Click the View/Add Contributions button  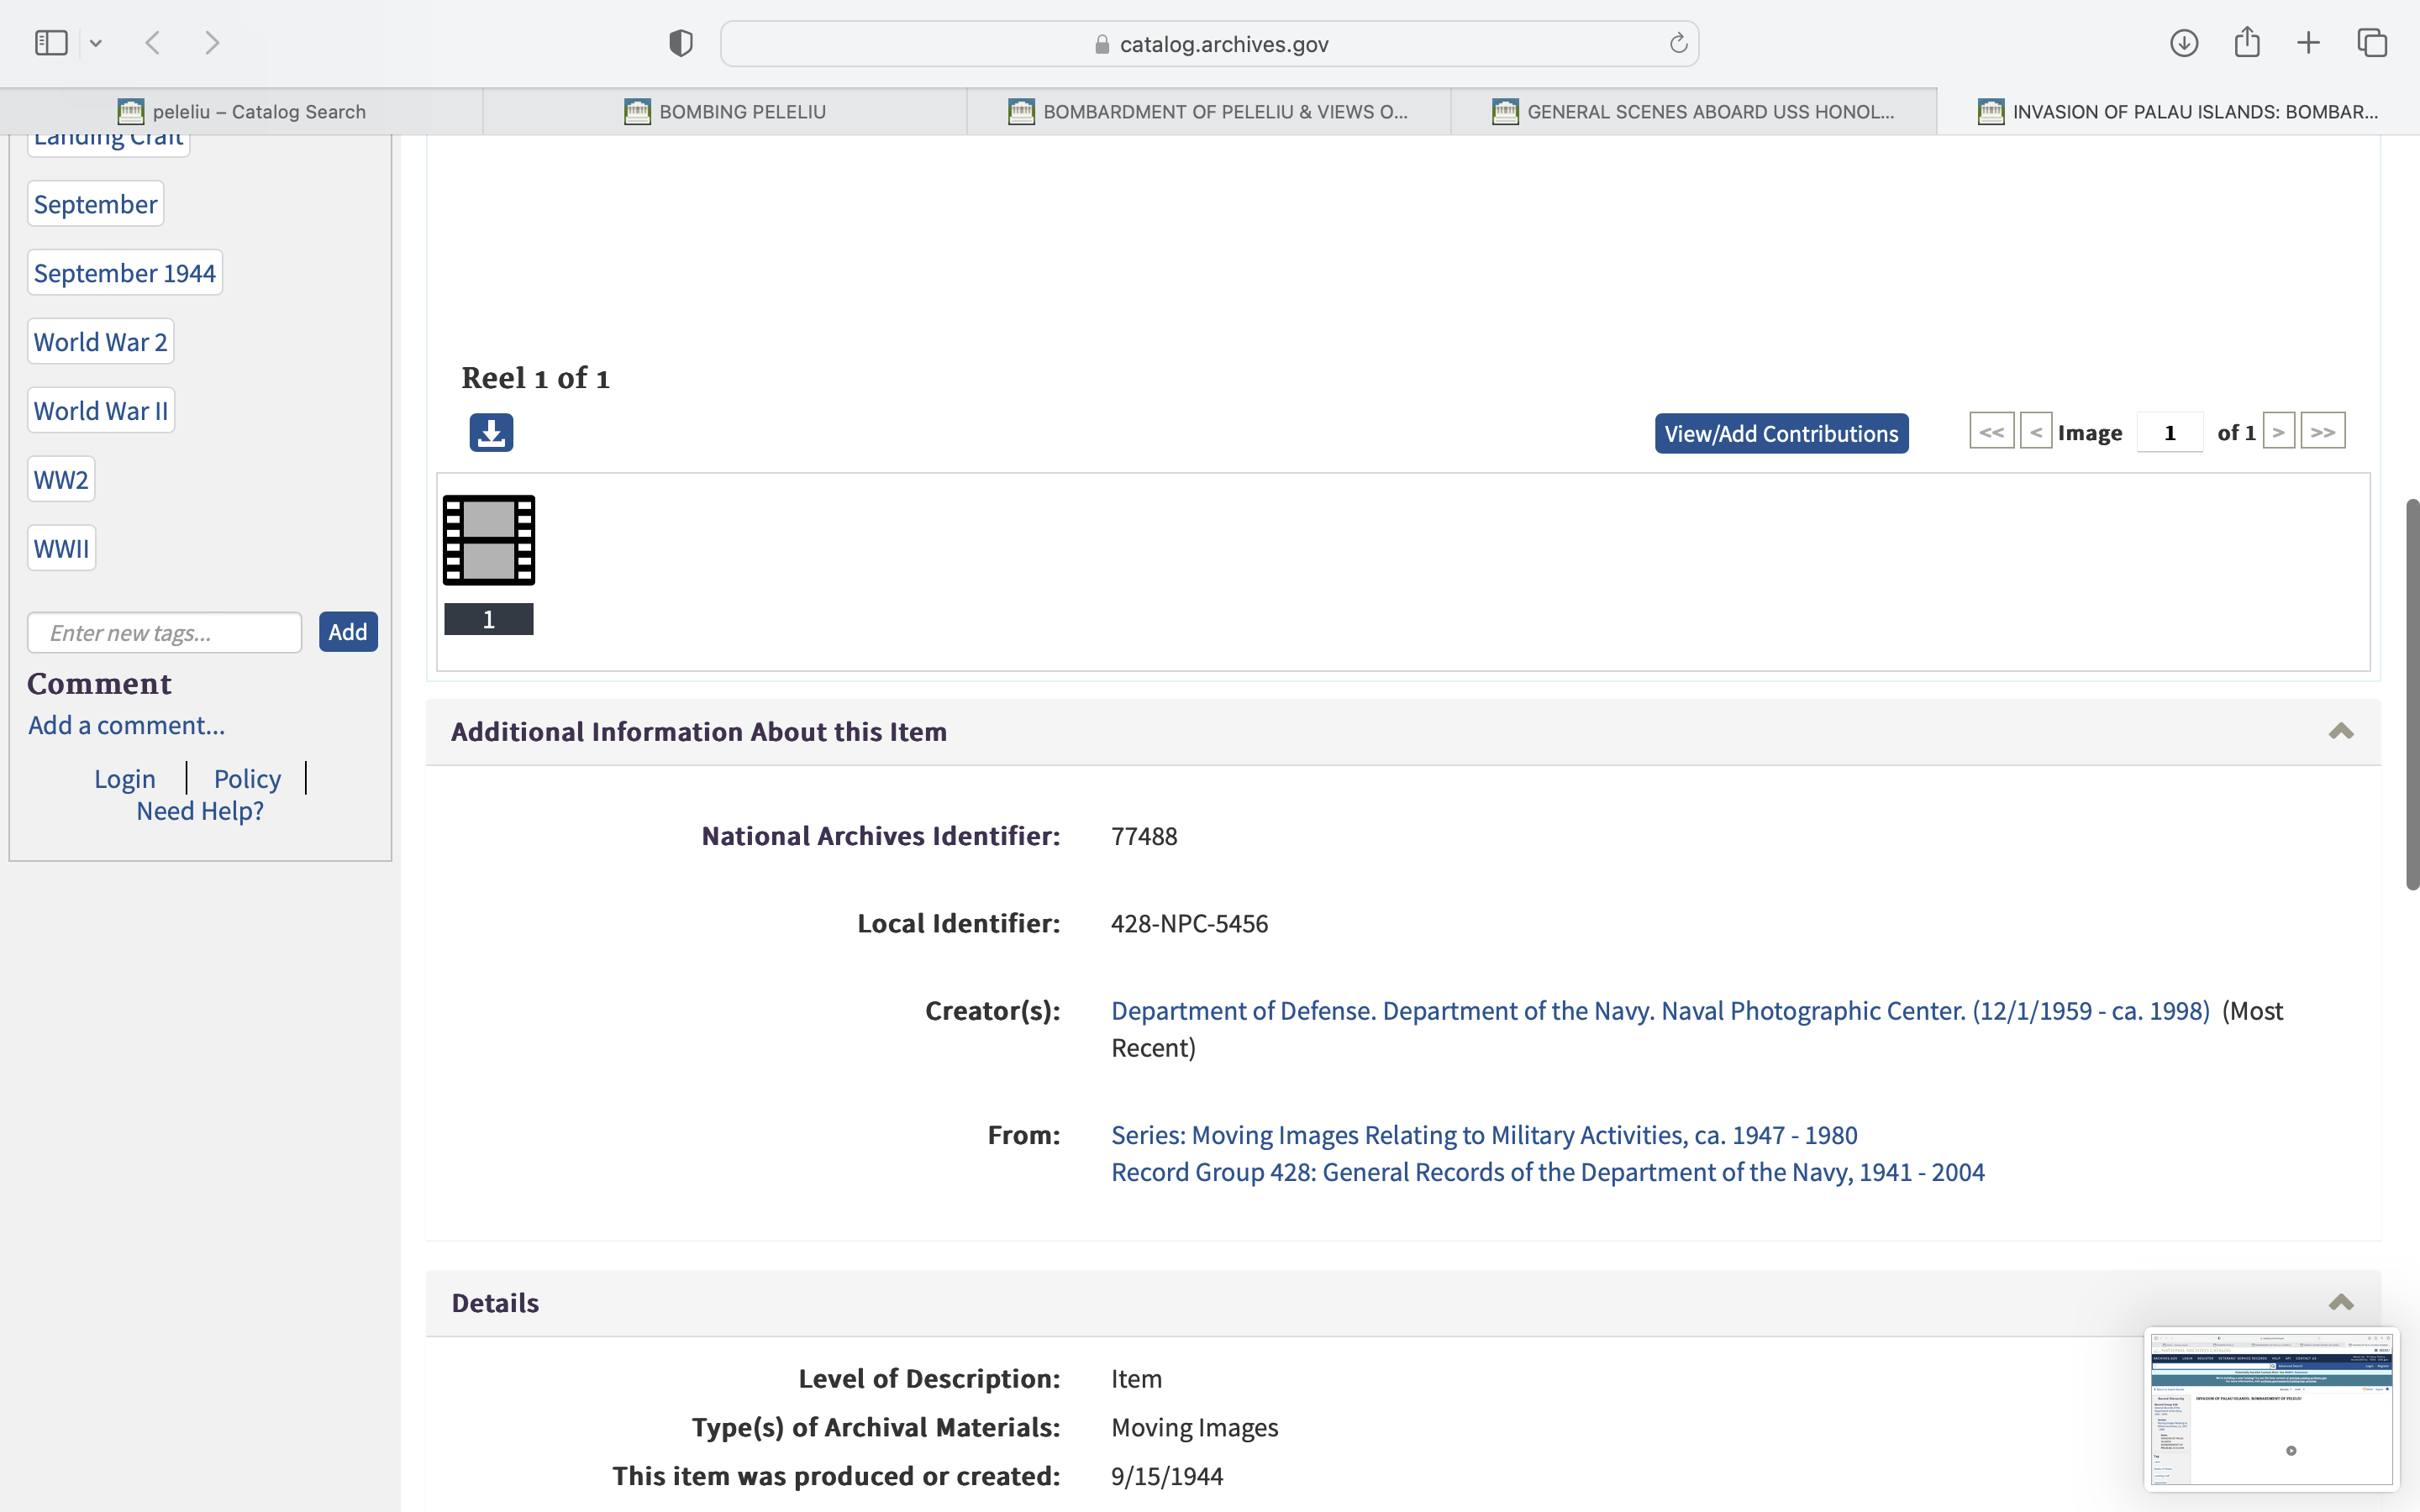(1781, 433)
